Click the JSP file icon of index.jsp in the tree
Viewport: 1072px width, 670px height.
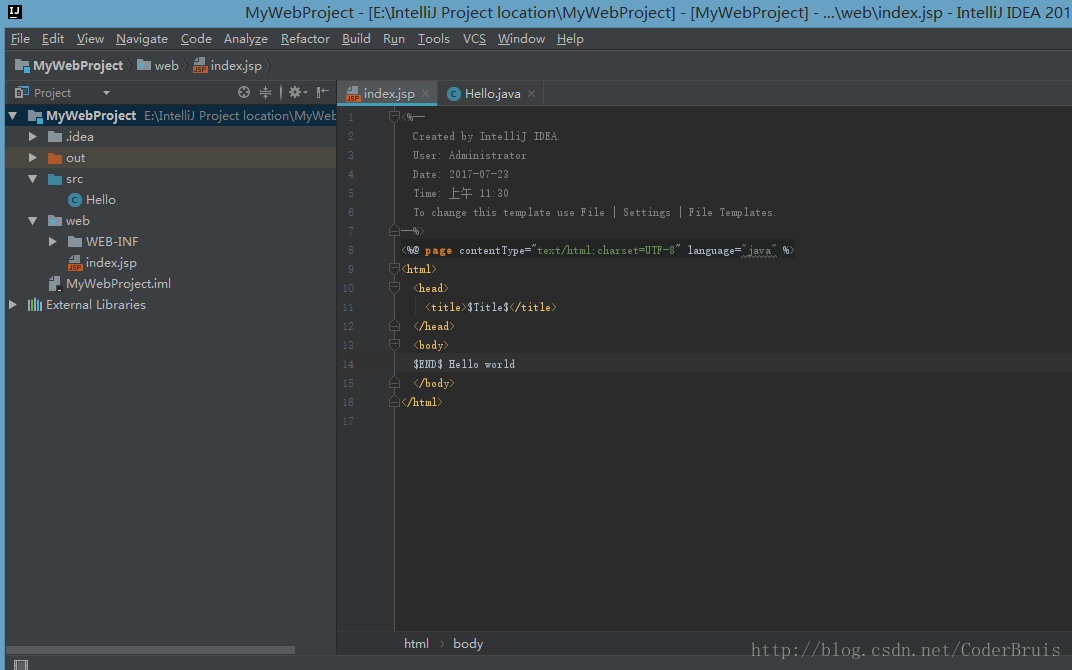pos(75,263)
